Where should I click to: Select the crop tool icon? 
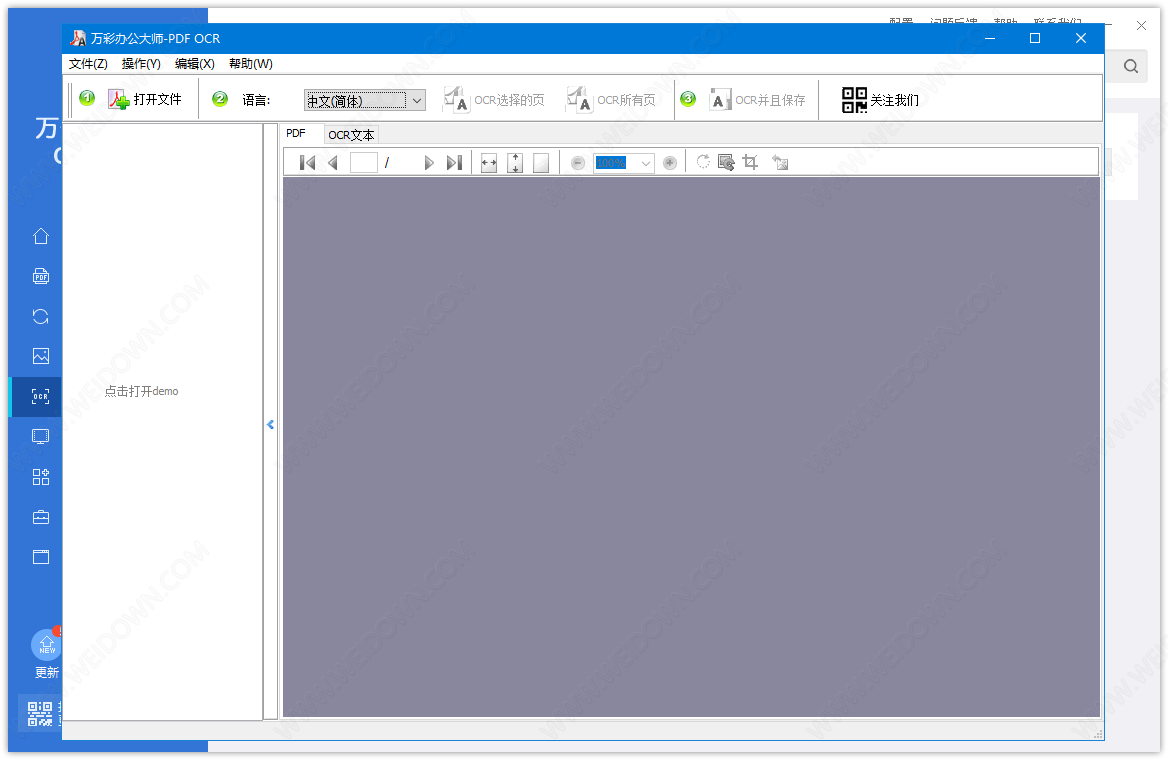pos(751,162)
